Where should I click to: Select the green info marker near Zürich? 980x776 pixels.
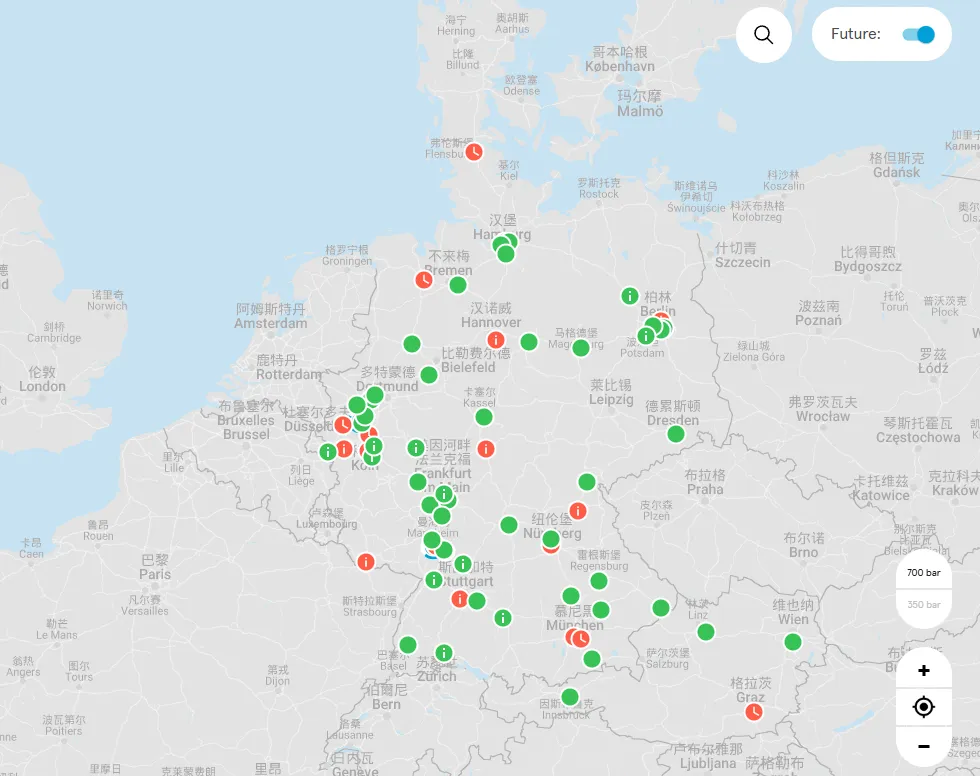[x=444, y=653]
